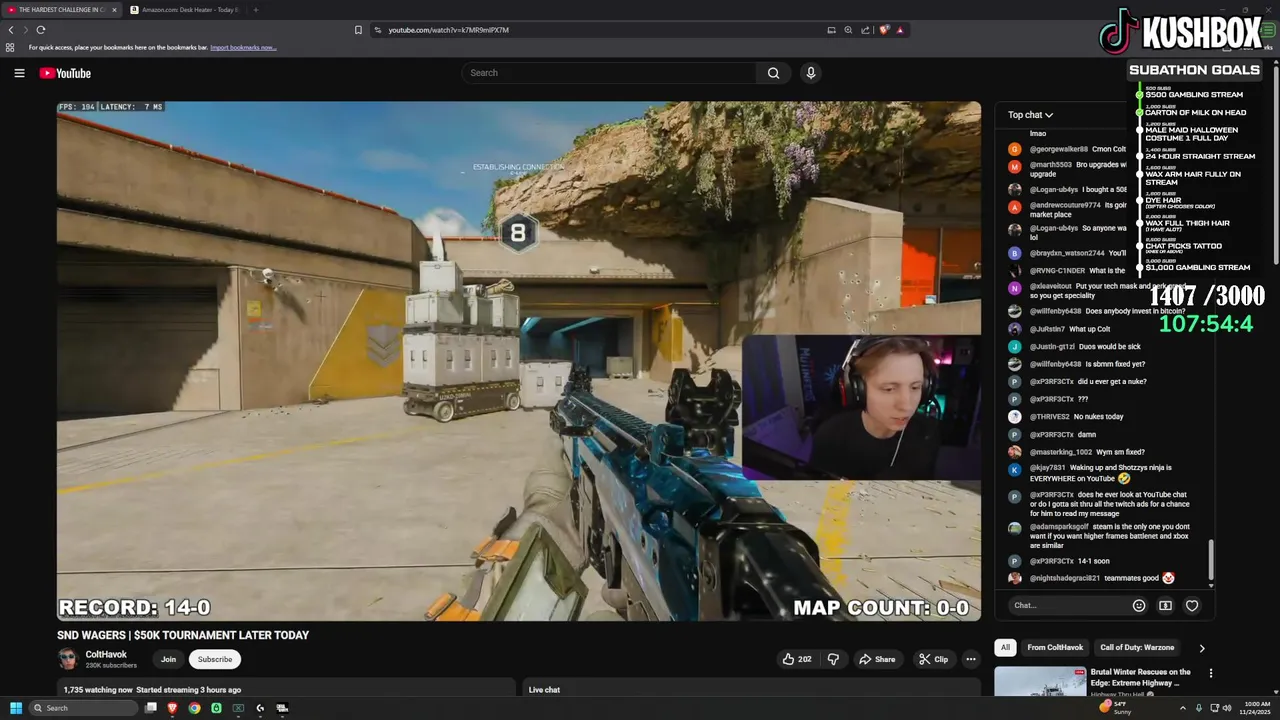
Task: Like the video with thumbs-up icon
Action: tap(797, 659)
